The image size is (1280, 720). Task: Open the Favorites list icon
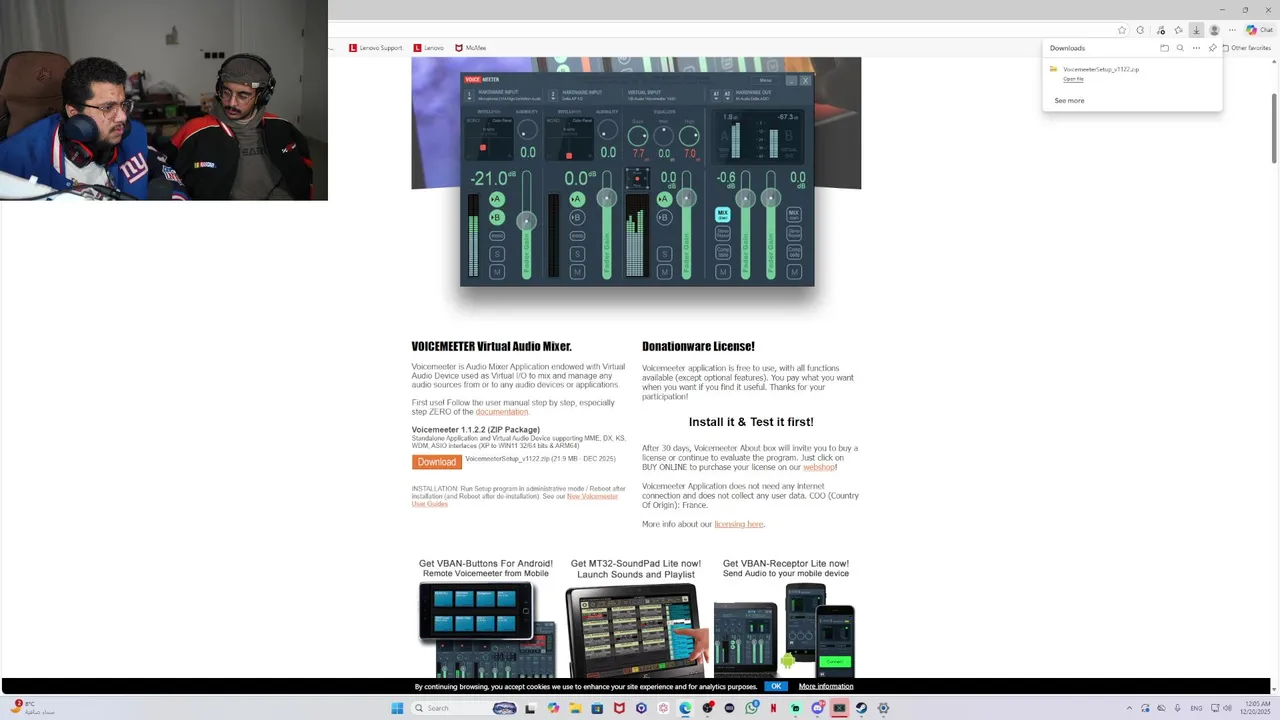(1178, 30)
